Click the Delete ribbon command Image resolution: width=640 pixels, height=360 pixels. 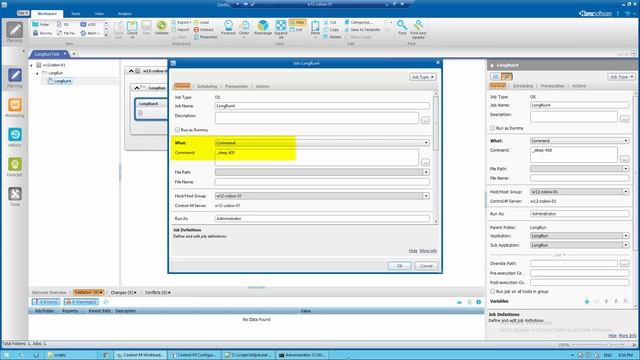coord(332,37)
